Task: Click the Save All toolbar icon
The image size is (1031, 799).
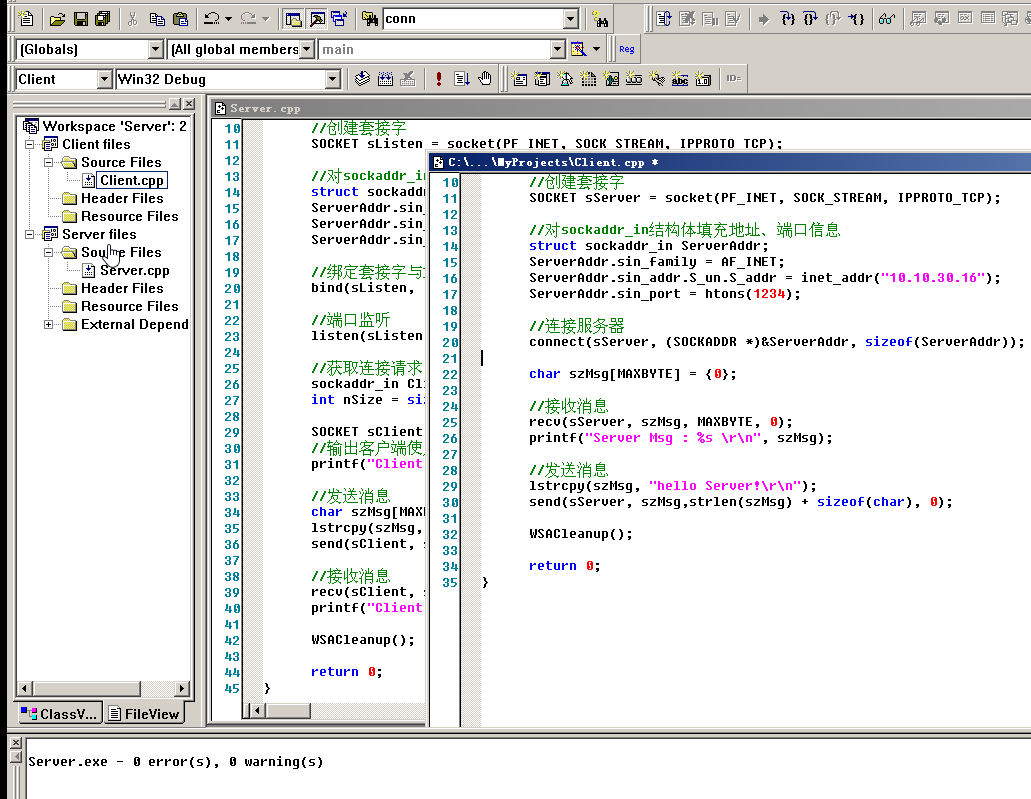Action: [102, 19]
